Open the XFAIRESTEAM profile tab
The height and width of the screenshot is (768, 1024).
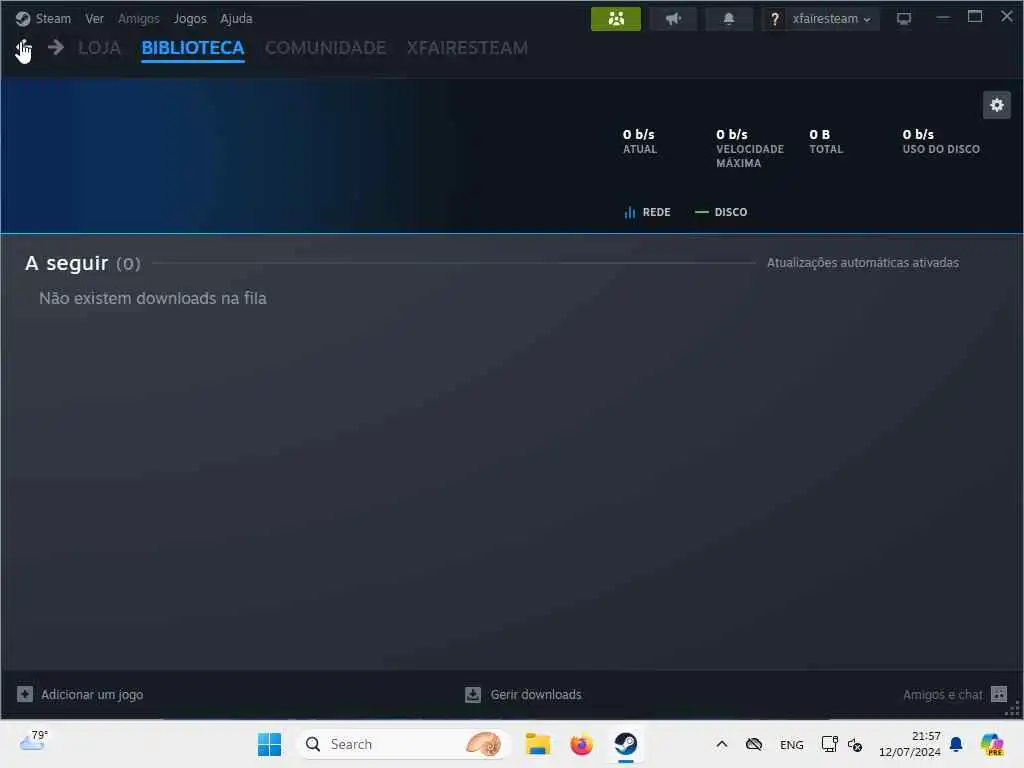tap(467, 48)
